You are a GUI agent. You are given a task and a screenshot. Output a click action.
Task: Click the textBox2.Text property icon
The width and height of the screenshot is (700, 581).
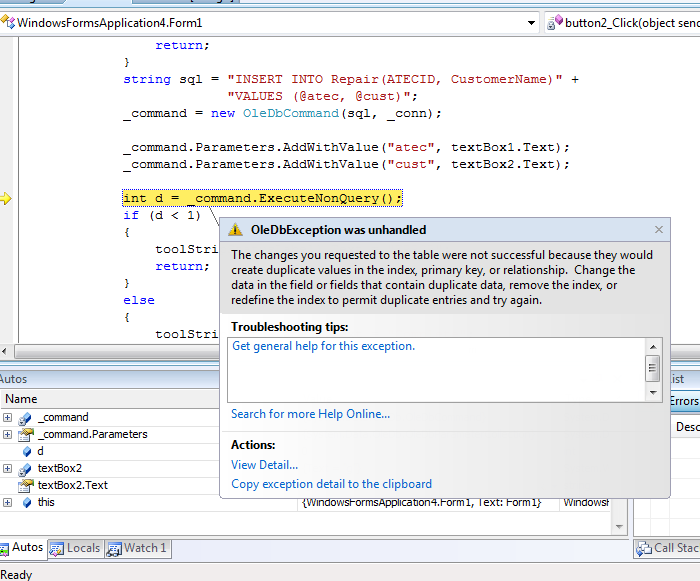point(25,486)
